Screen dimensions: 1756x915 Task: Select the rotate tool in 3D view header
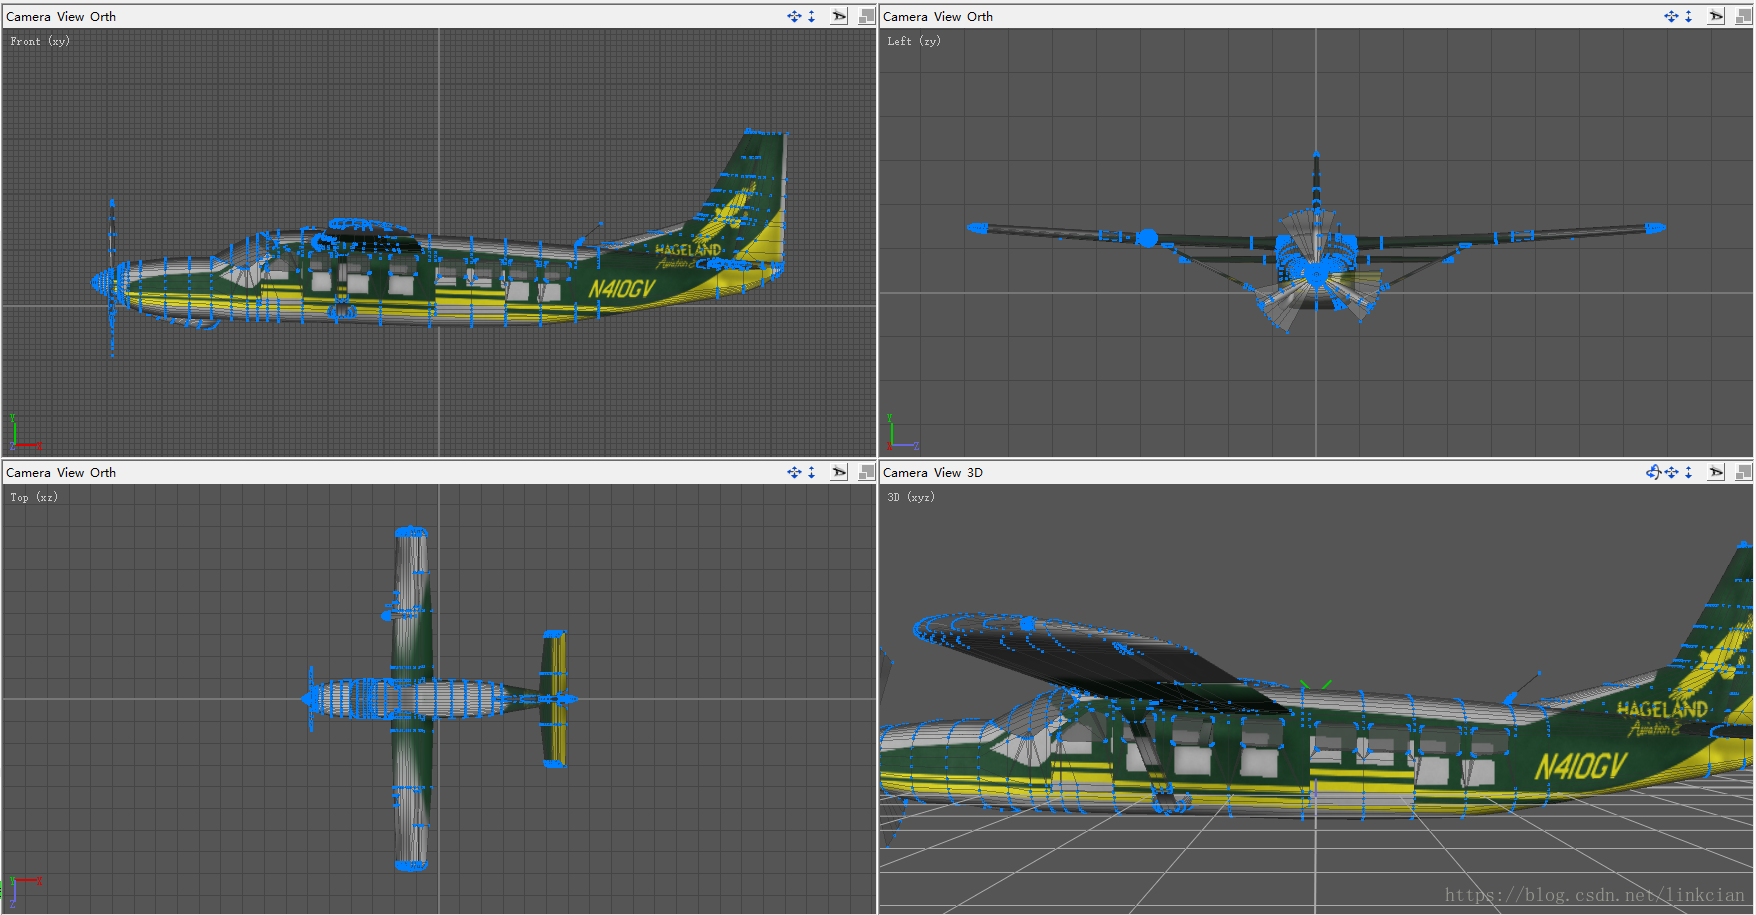(x=1653, y=472)
